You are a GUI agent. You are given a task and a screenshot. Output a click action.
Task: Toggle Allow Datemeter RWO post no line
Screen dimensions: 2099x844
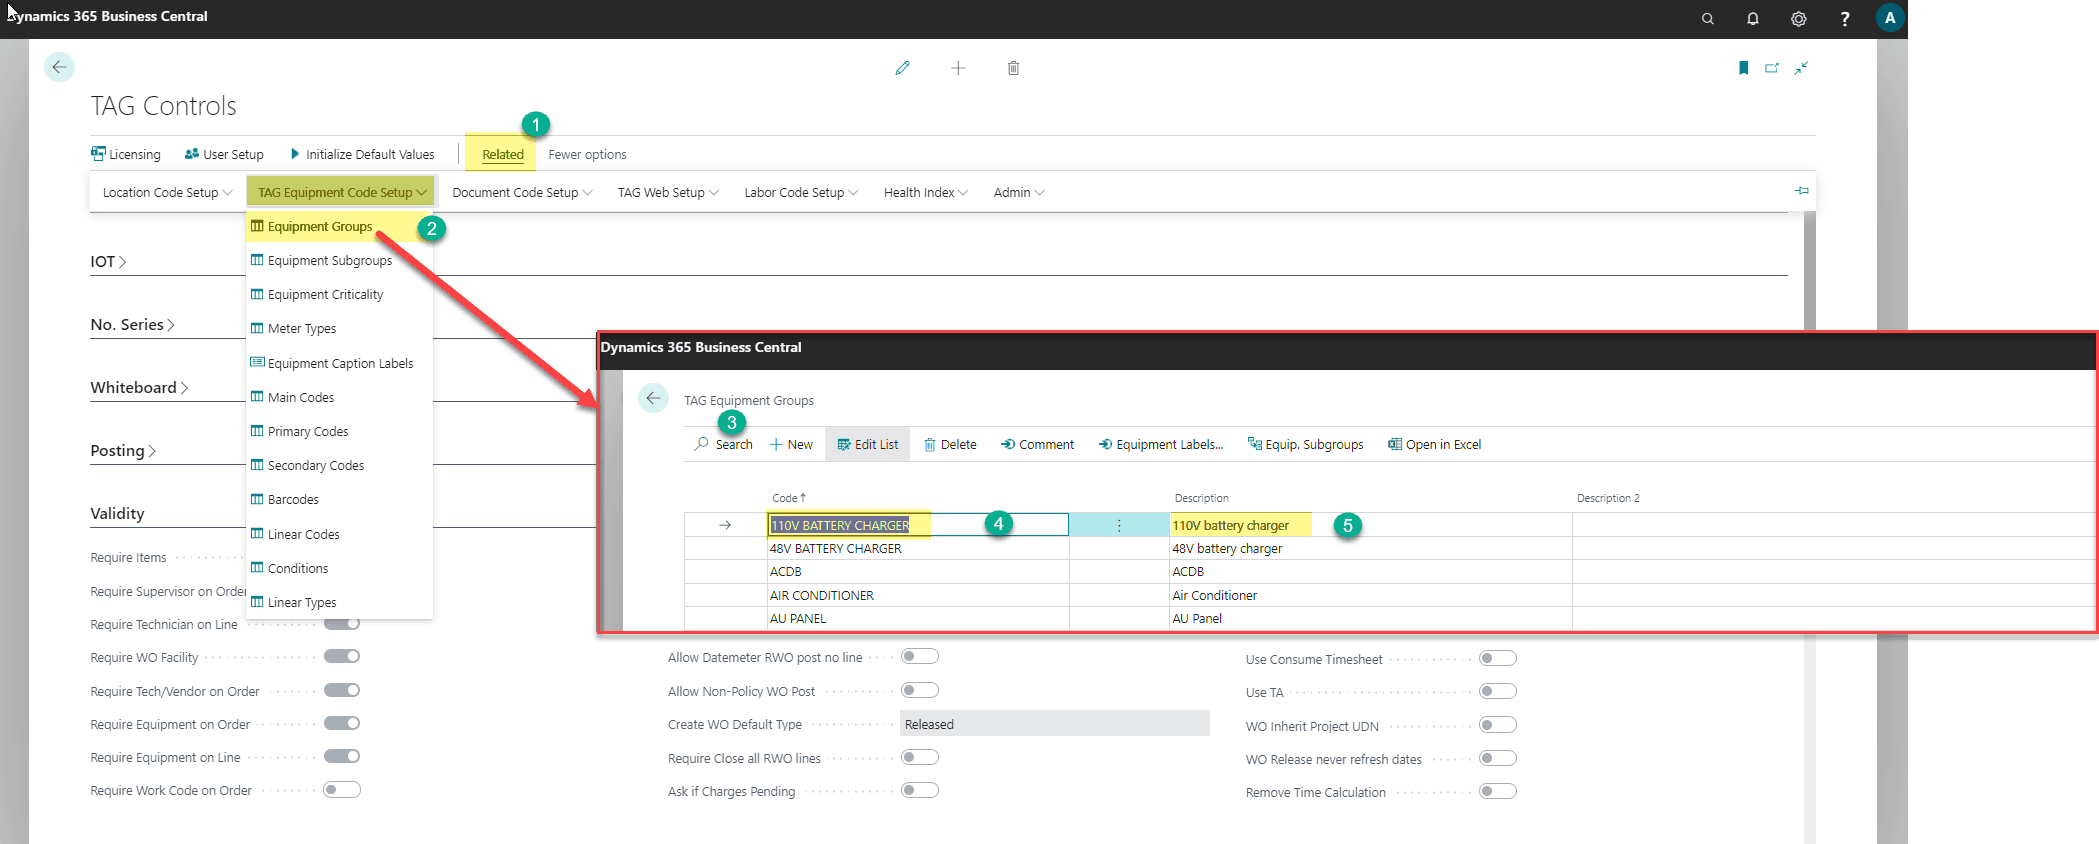tap(920, 656)
